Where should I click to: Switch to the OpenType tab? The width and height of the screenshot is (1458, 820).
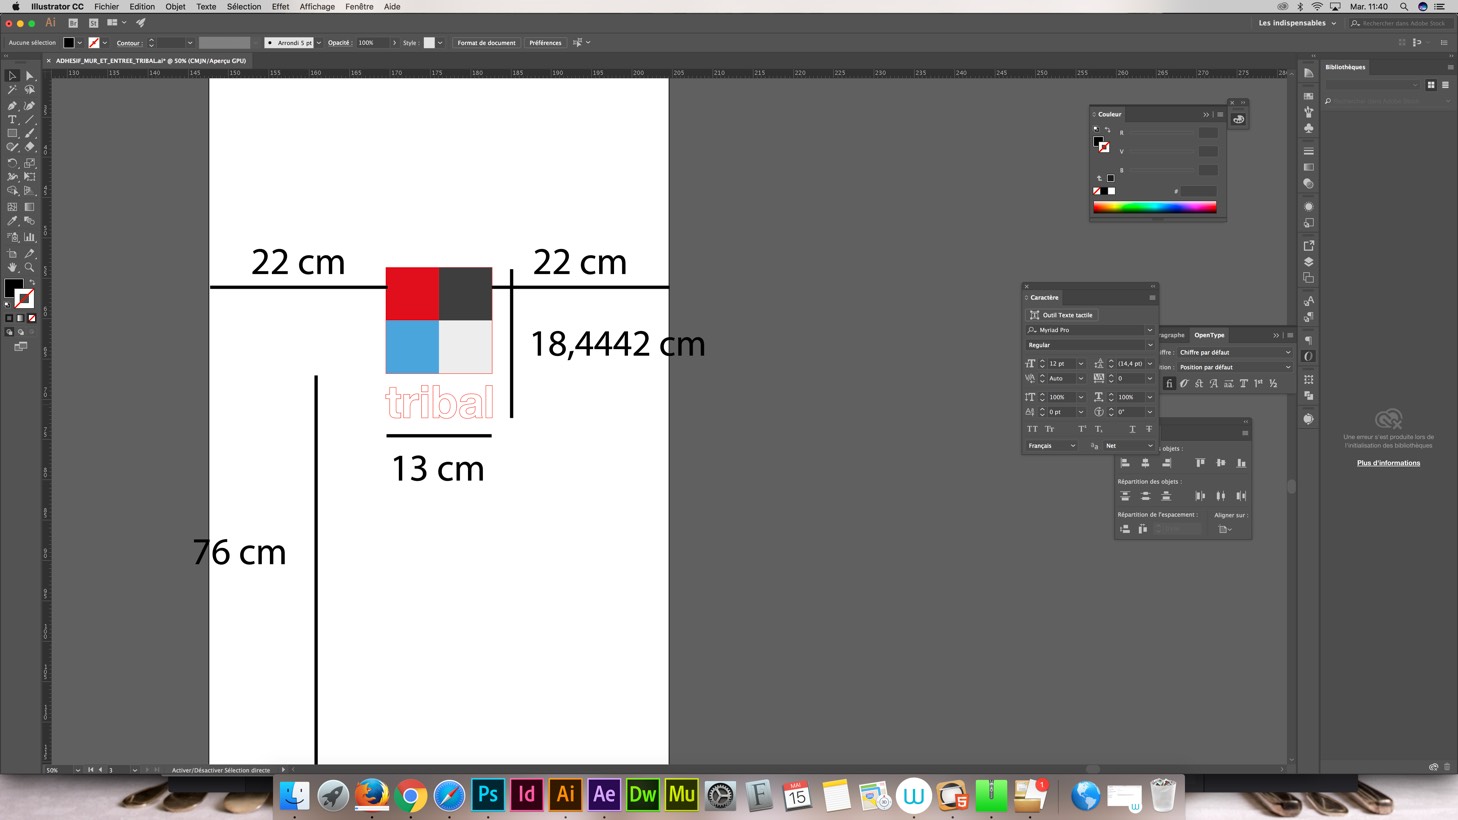coord(1209,335)
